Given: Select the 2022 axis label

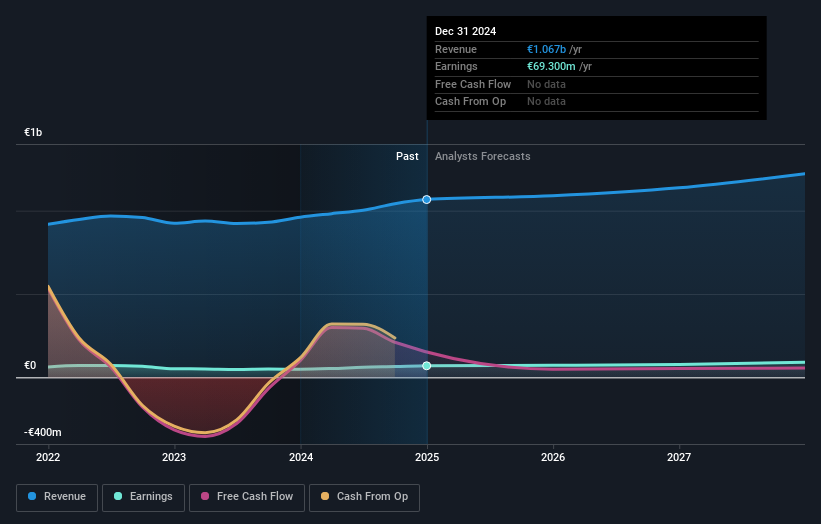Looking at the screenshot, I should [48, 458].
